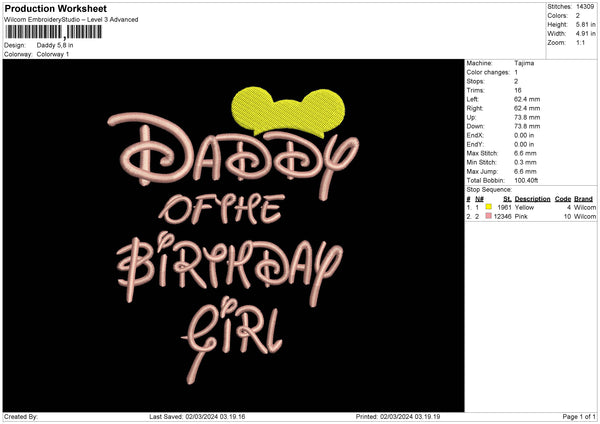Select the Right value 62.4 mm
Image resolution: width=600 pixels, height=424 pixels.
(x=527, y=109)
